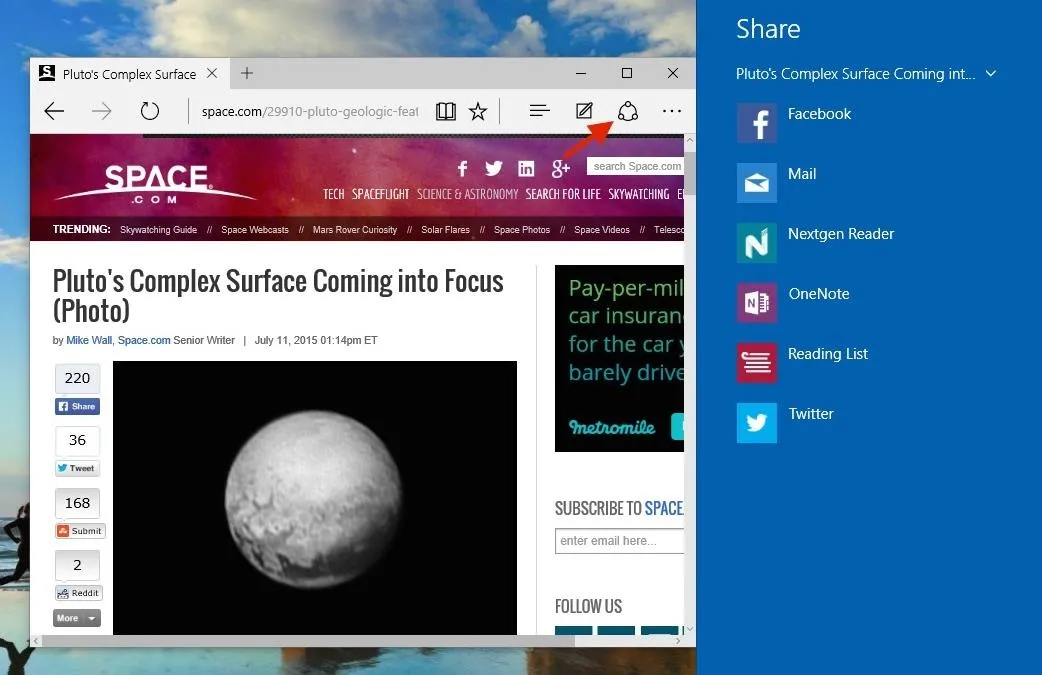The image size is (1042, 675).
Task: Click the Share icon in Edge toolbar
Action: pos(627,111)
